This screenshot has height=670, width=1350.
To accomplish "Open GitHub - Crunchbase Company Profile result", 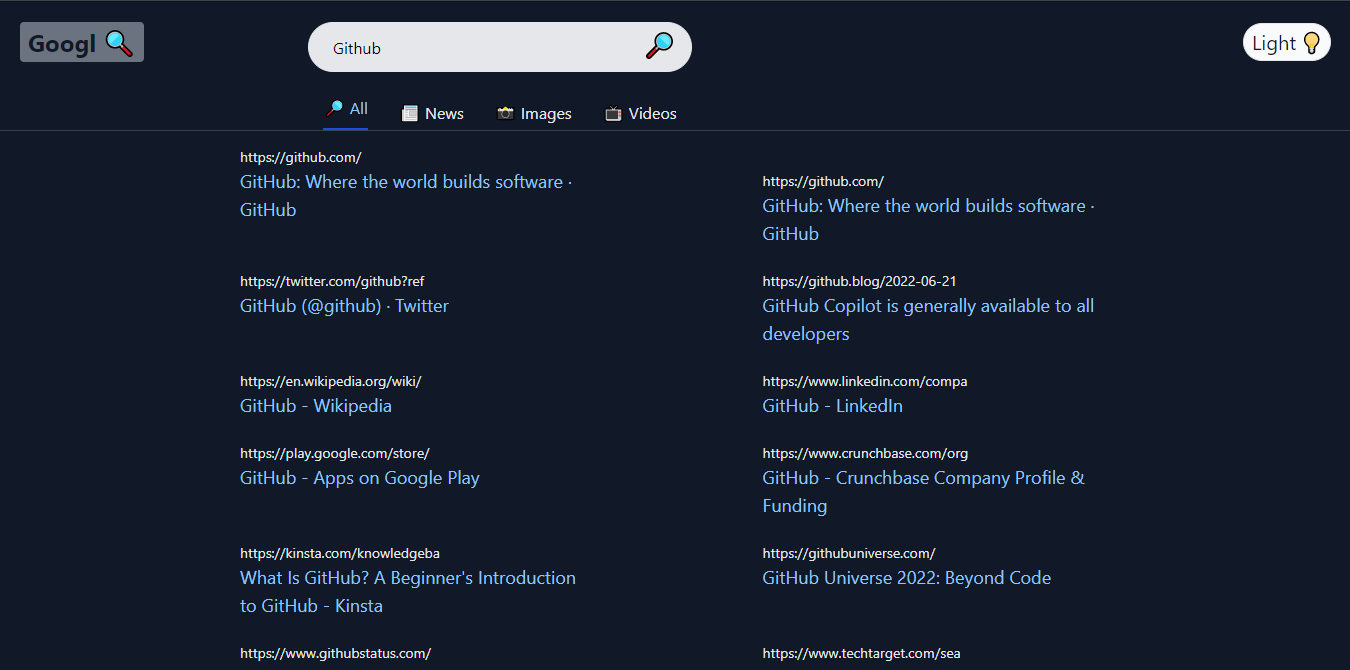I will 924,492.
